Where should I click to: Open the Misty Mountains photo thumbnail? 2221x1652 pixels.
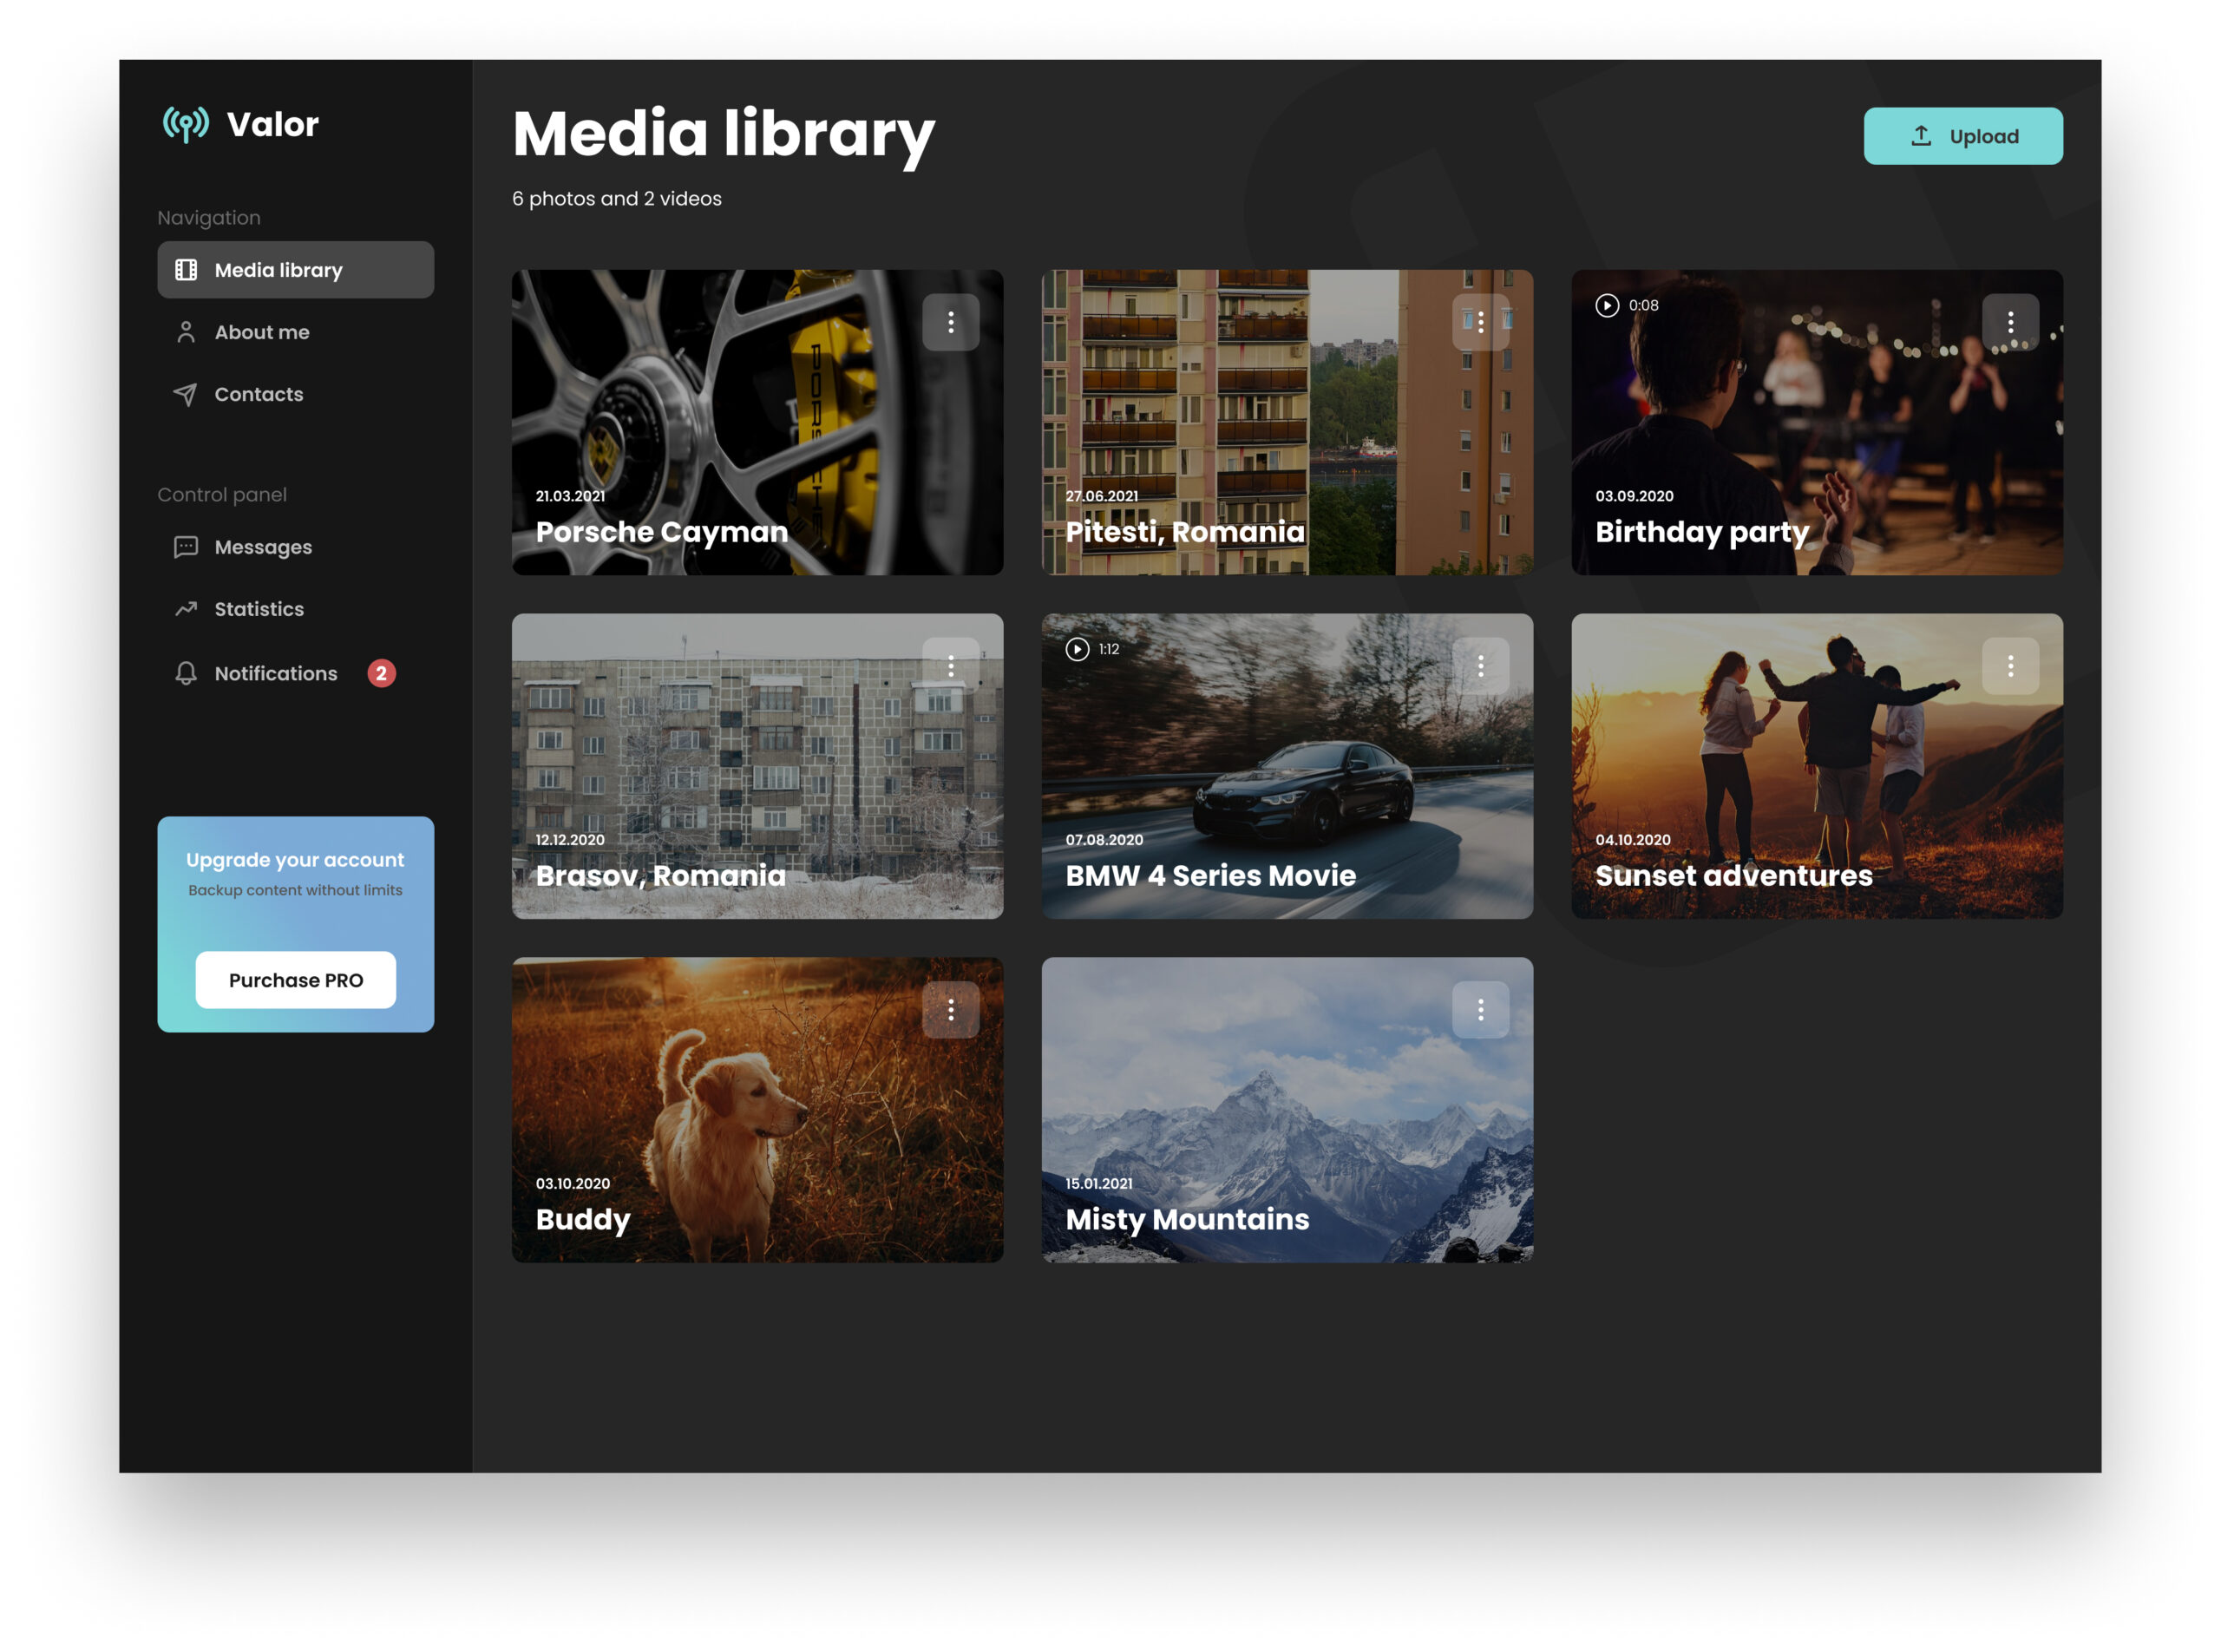point(1286,1110)
